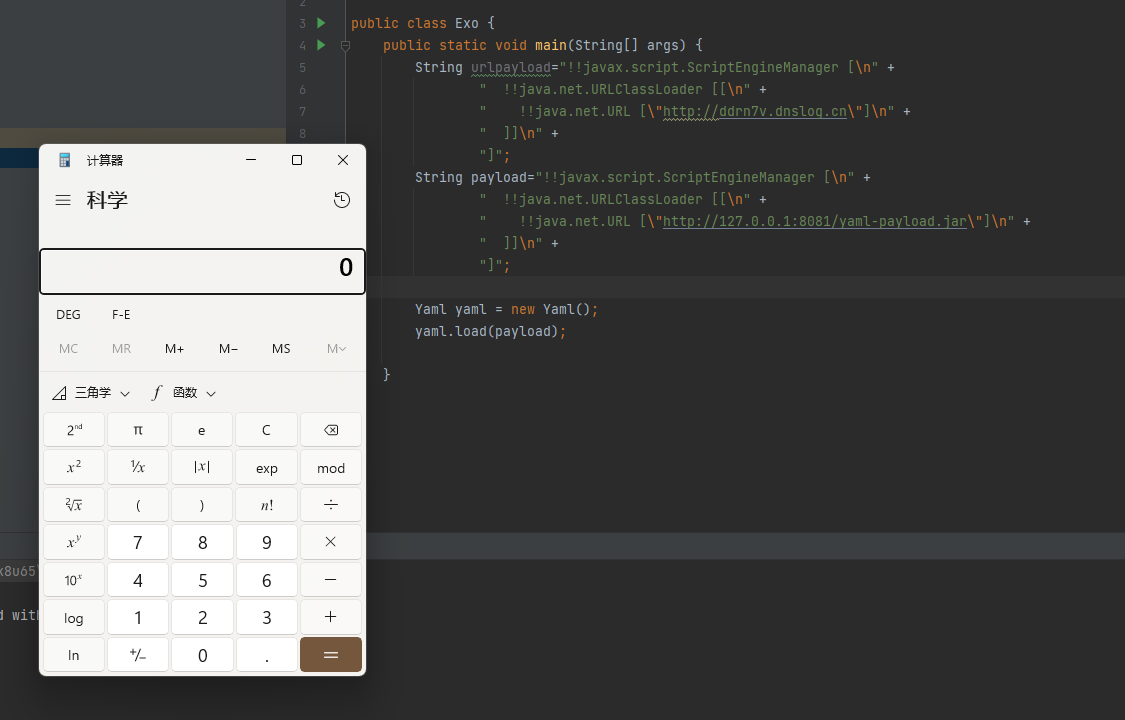Click digit 8 on calculator
This screenshot has height=720, width=1125.
click(x=202, y=542)
